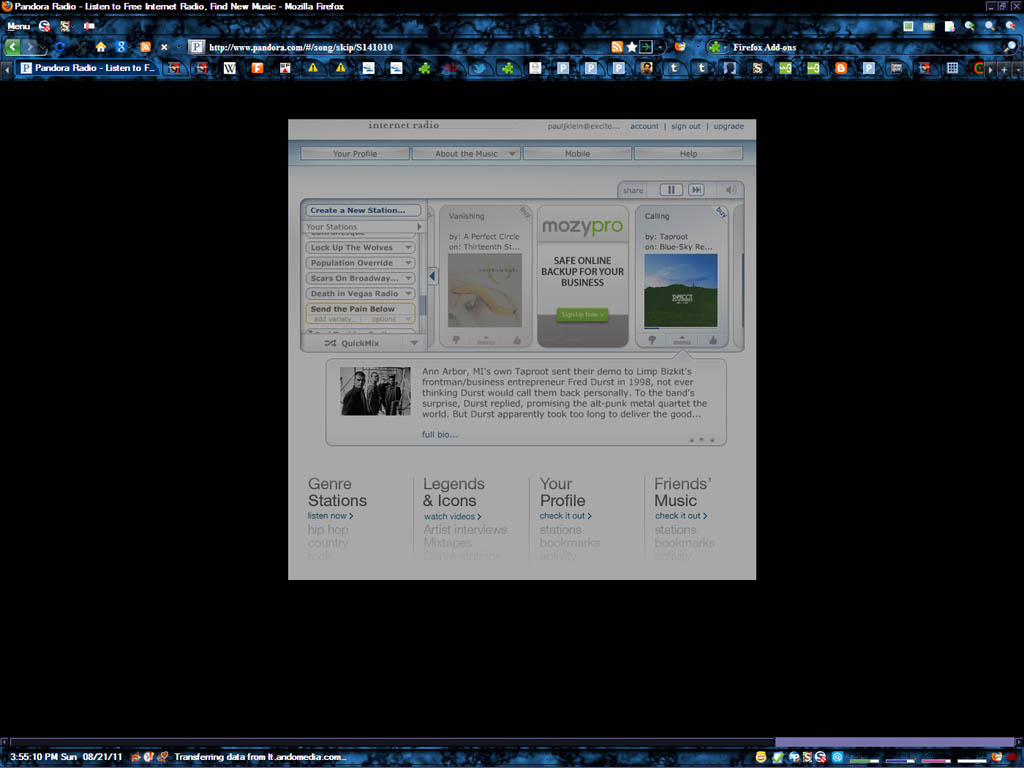The image size is (1024, 768).
Task: Open the Mobile tab
Action: pyautogui.click(x=577, y=153)
